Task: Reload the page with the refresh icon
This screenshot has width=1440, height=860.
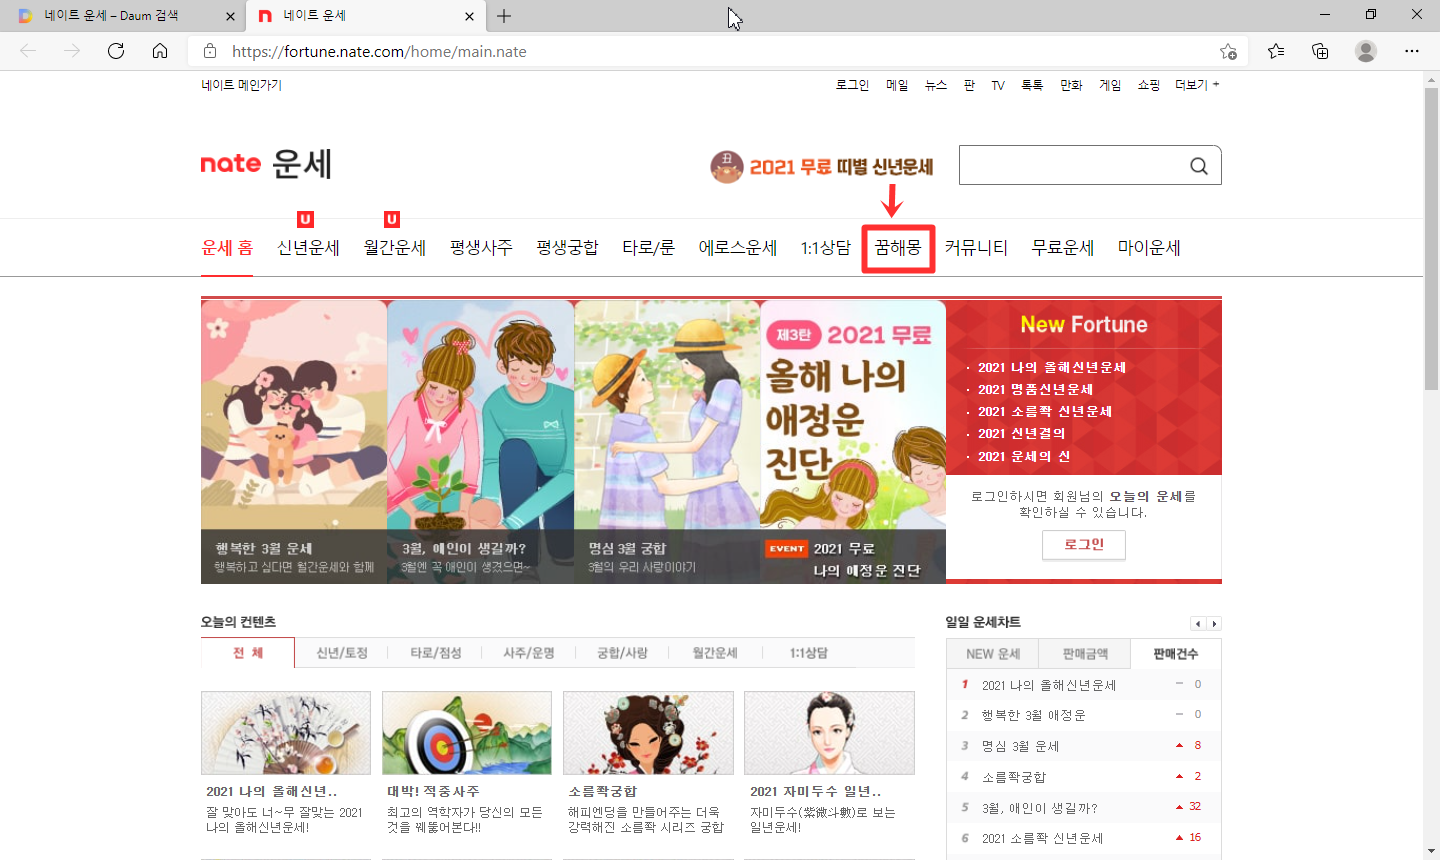Action: click(116, 51)
